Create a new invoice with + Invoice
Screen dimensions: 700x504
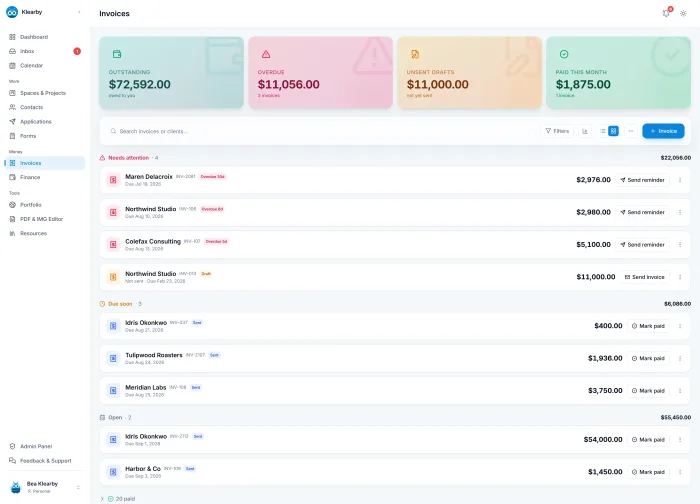(663, 131)
